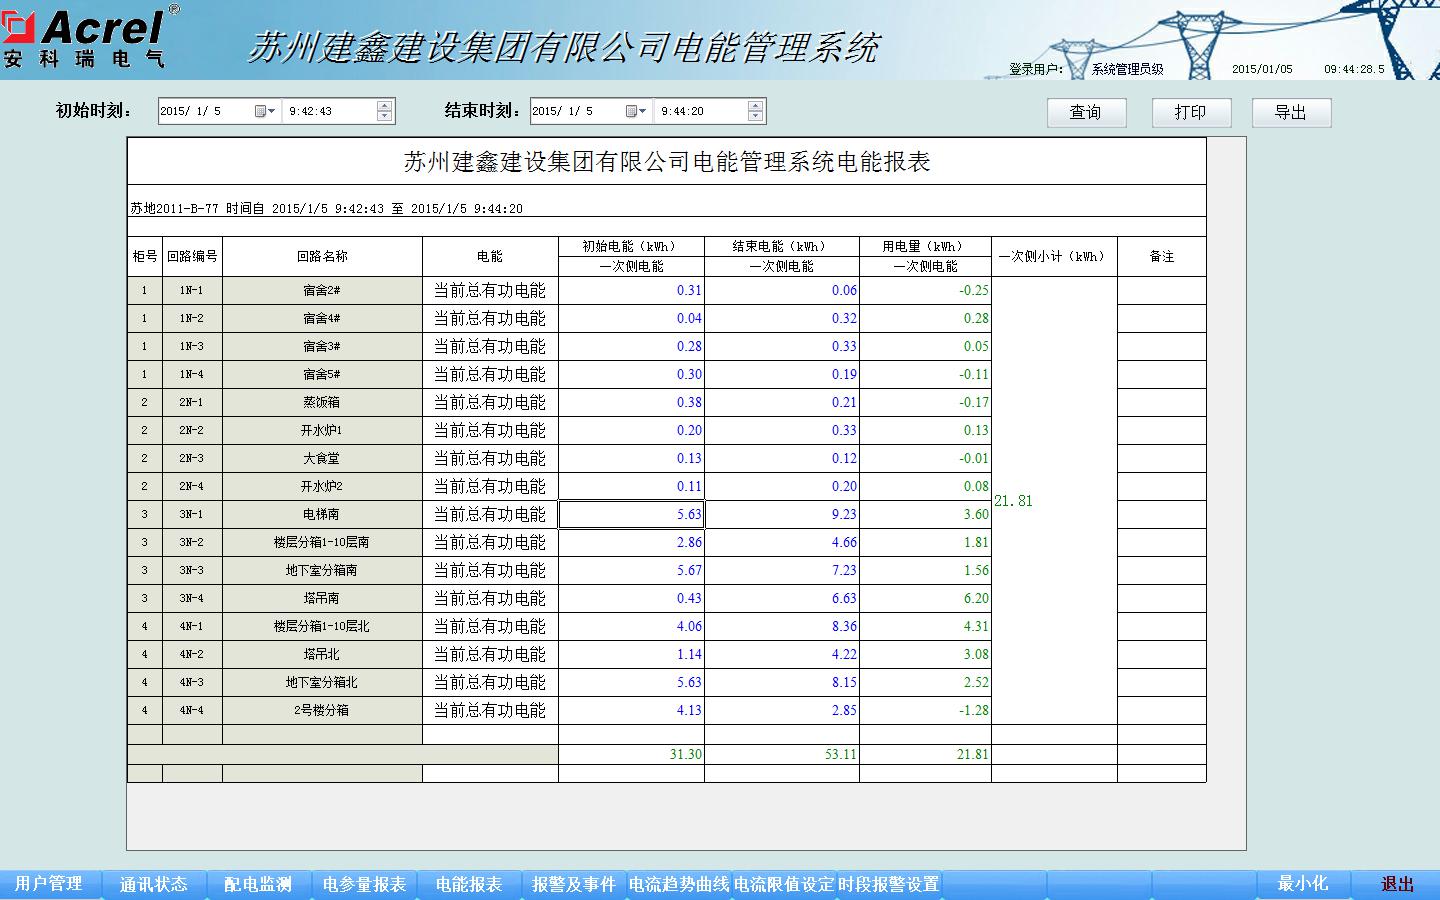Click the row name 2号楼分箱
Viewport: 1440px width, 900px height.
click(322, 711)
